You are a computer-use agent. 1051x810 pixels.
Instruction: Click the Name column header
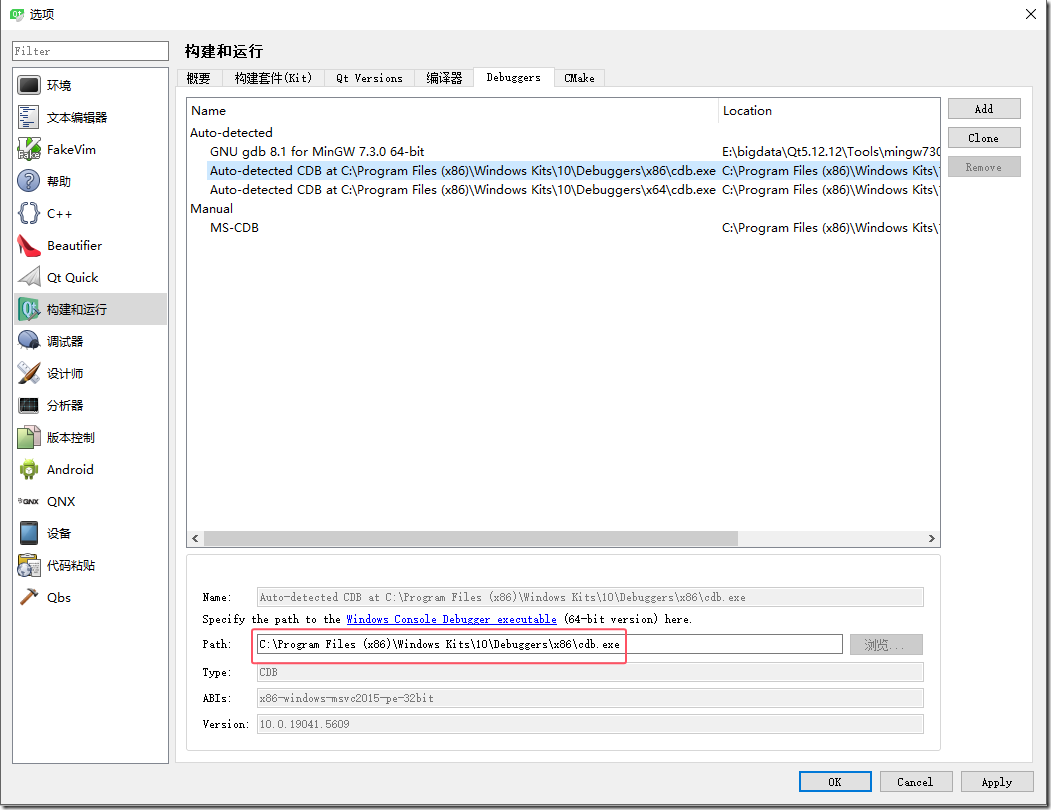(x=452, y=111)
